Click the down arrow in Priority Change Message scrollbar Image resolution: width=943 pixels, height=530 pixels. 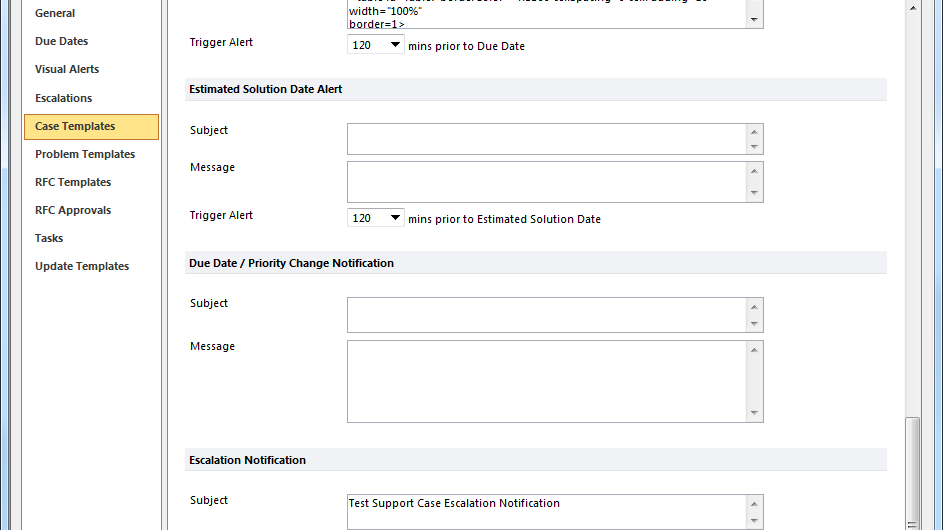(x=754, y=413)
